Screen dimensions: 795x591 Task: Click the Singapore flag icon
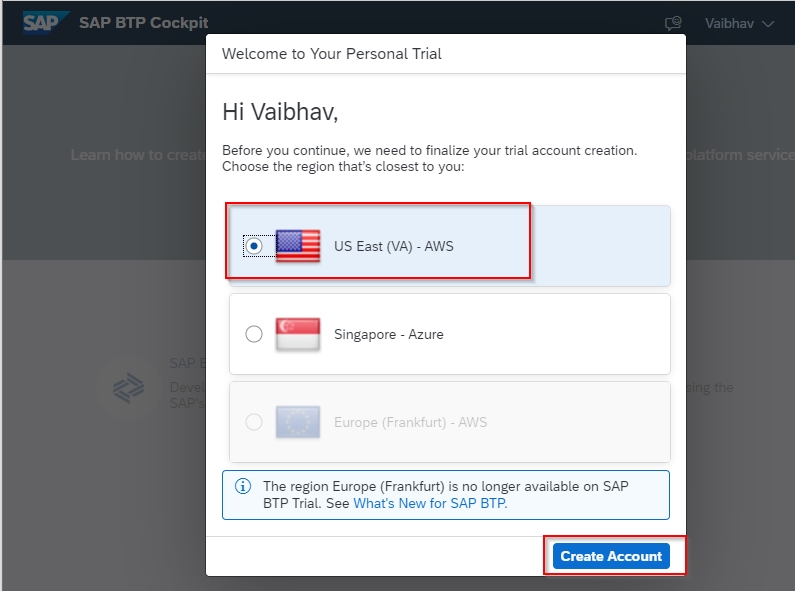pos(298,334)
